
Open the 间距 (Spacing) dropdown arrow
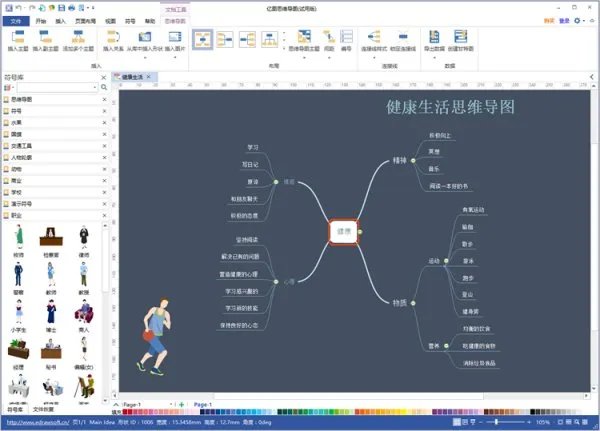[x=329, y=58]
